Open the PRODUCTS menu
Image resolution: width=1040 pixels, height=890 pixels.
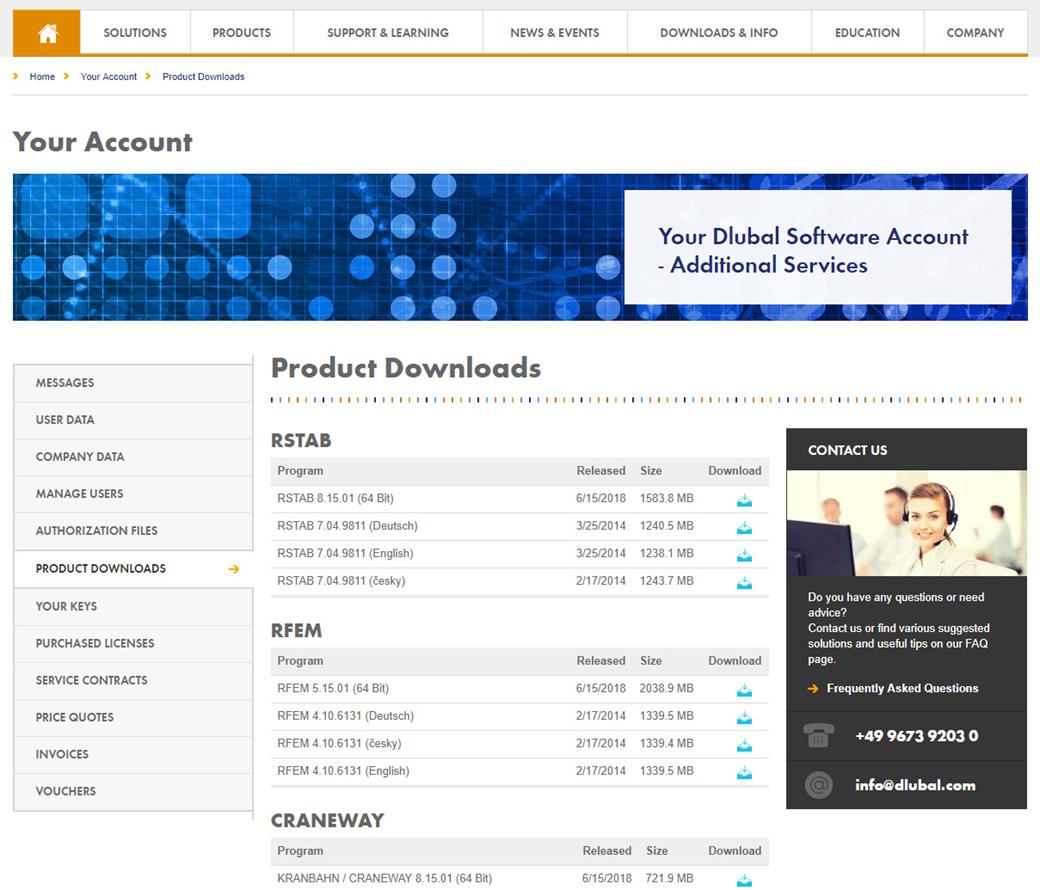coord(241,32)
